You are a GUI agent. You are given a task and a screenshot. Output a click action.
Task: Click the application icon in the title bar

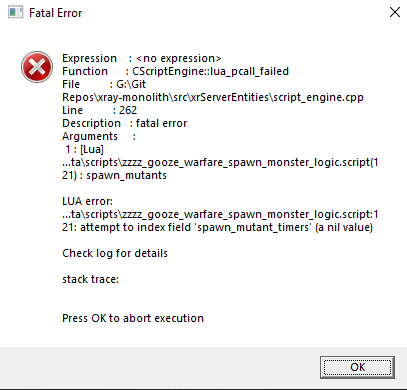point(16,13)
